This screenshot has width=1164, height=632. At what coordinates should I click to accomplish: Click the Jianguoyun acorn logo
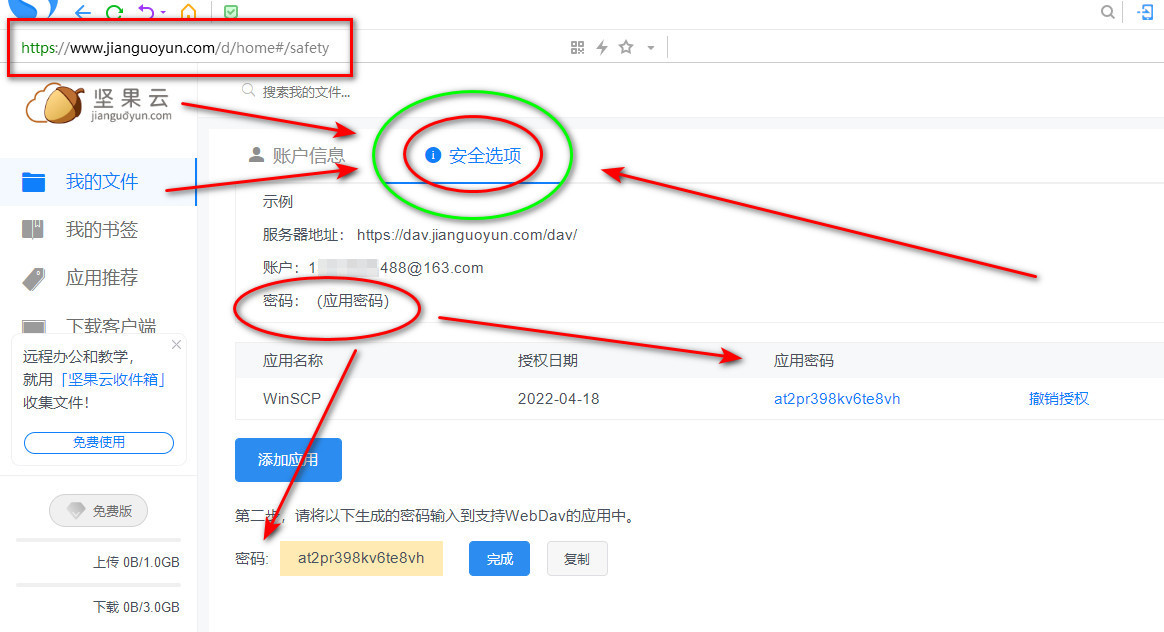[x=99, y=104]
